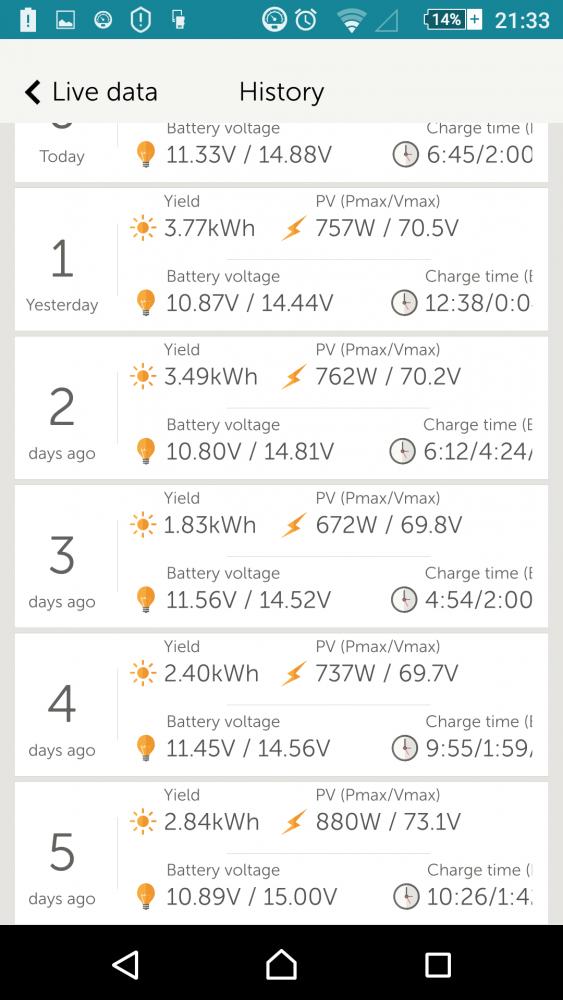Tap the lightning bolt icon next to 762W
The height and width of the screenshot is (1000, 563).
(294, 377)
